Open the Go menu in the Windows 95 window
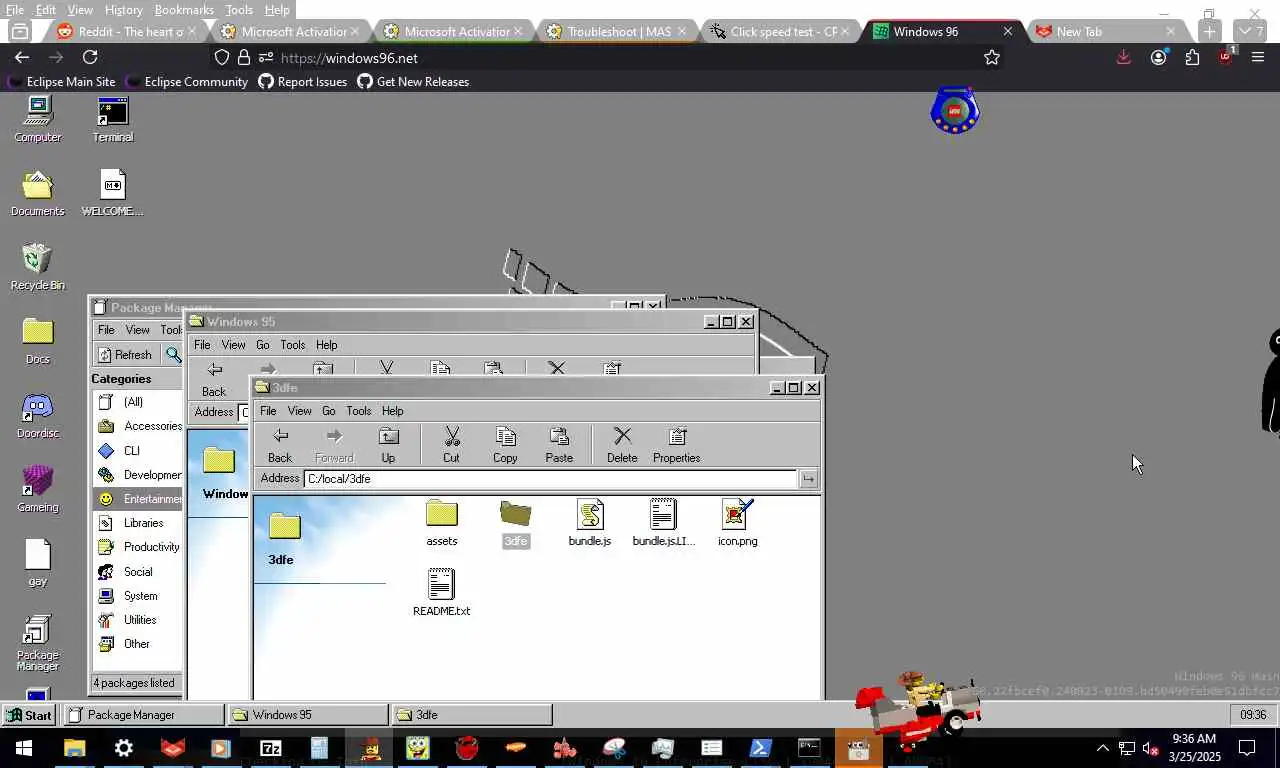1280x768 pixels. point(263,345)
